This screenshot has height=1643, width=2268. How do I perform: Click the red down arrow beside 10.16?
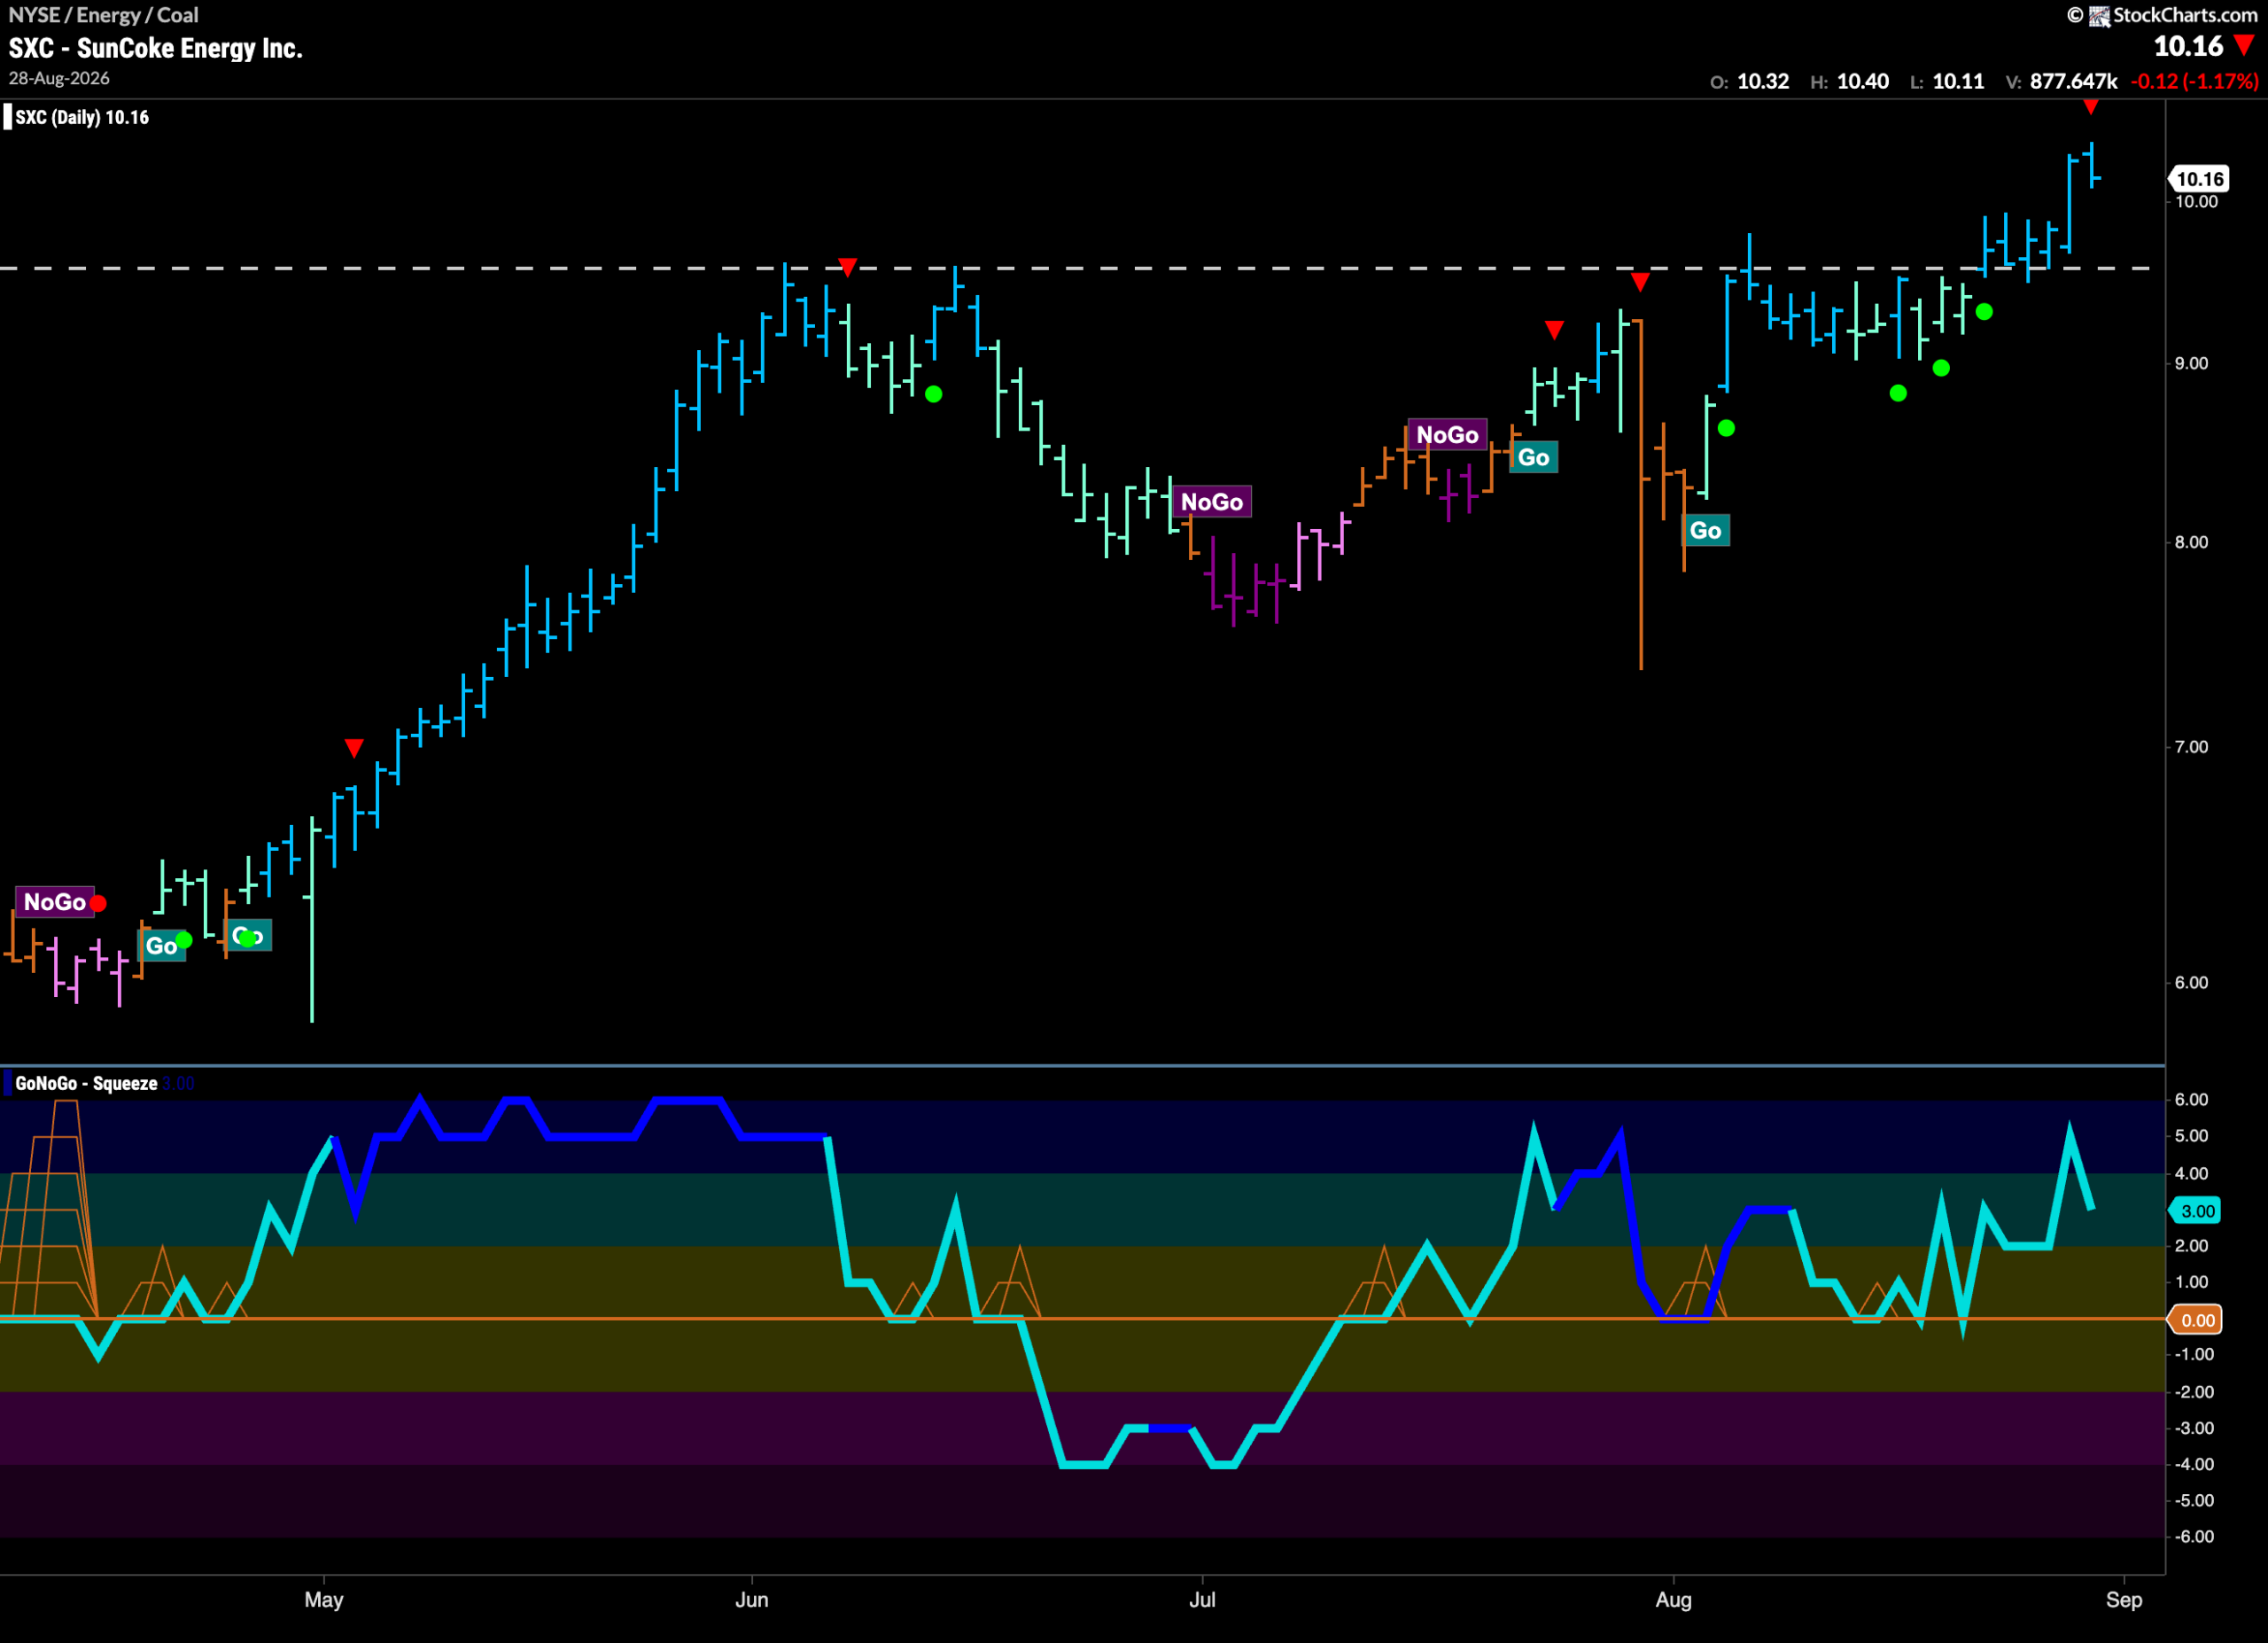[x=2245, y=46]
